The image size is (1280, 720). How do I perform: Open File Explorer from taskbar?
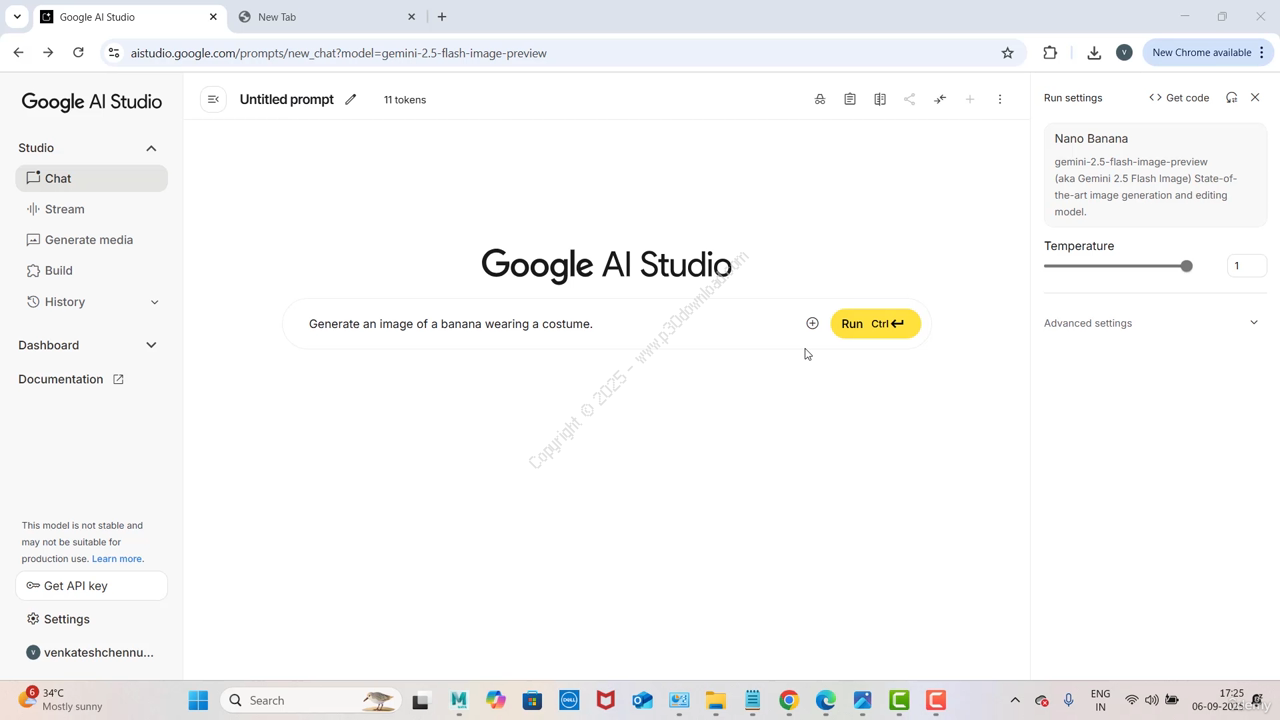tap(715, 700)
